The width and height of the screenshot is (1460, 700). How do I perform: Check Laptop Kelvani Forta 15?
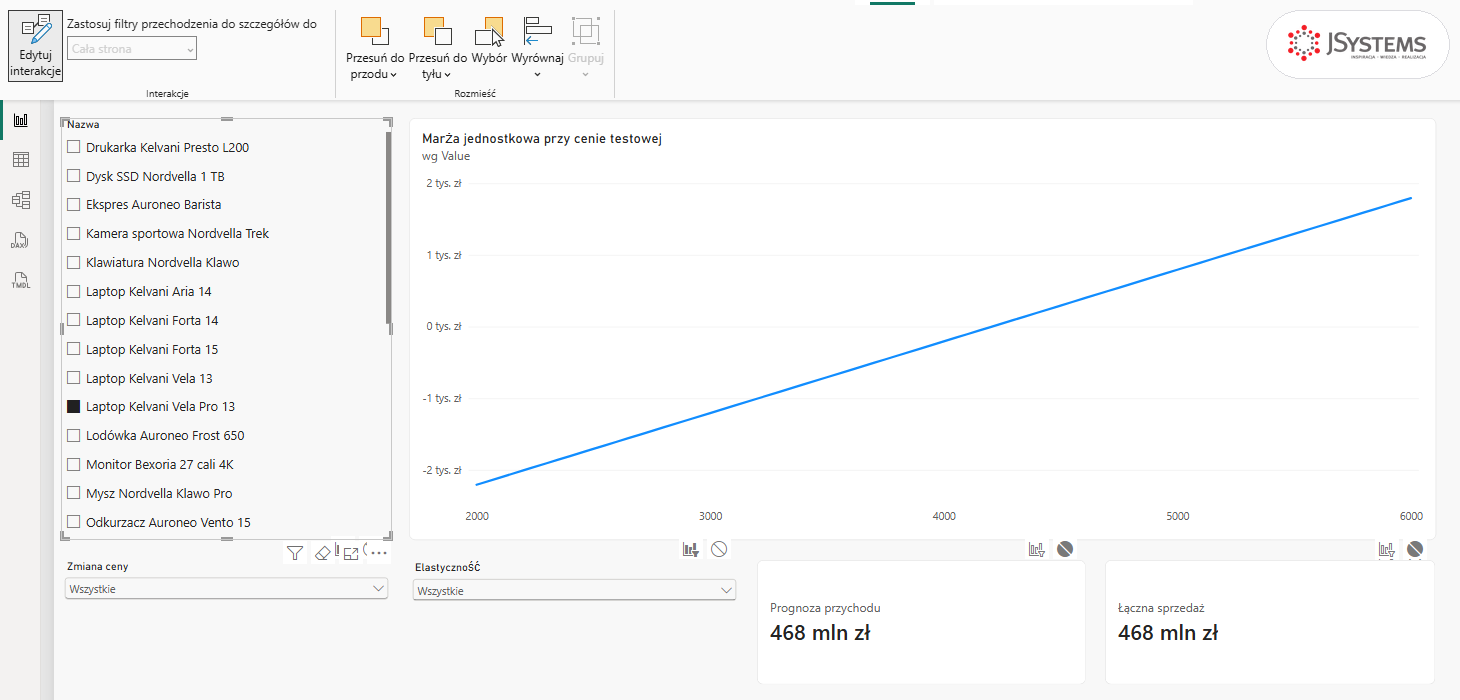tap(73, 349)
